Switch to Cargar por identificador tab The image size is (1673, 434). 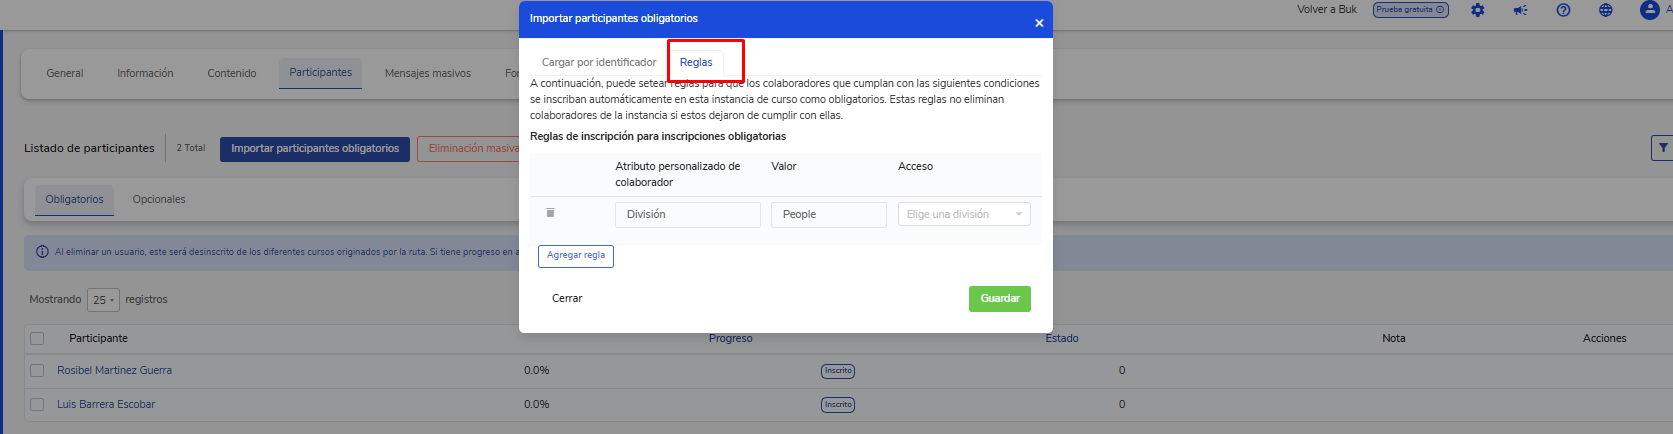pos(598,62)
